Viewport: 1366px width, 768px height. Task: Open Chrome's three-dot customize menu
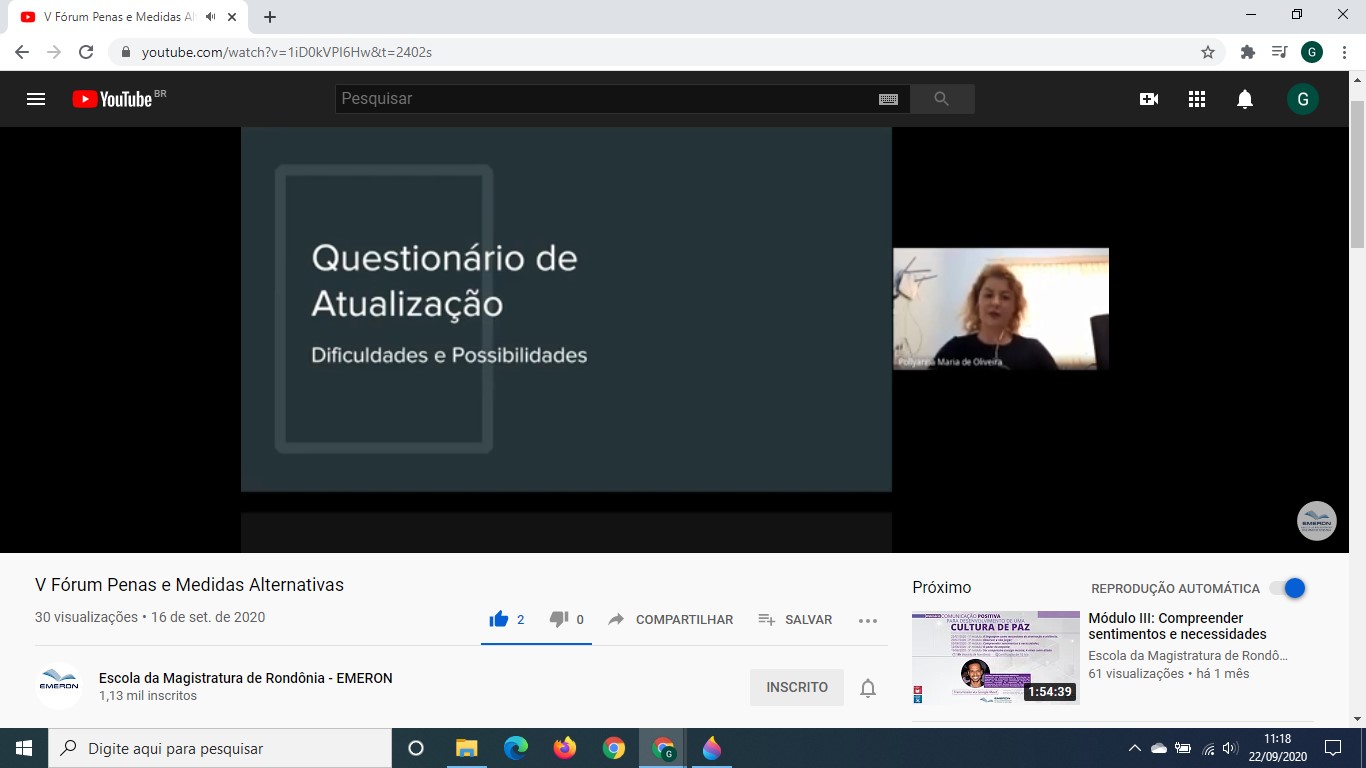pos(1345,52)
